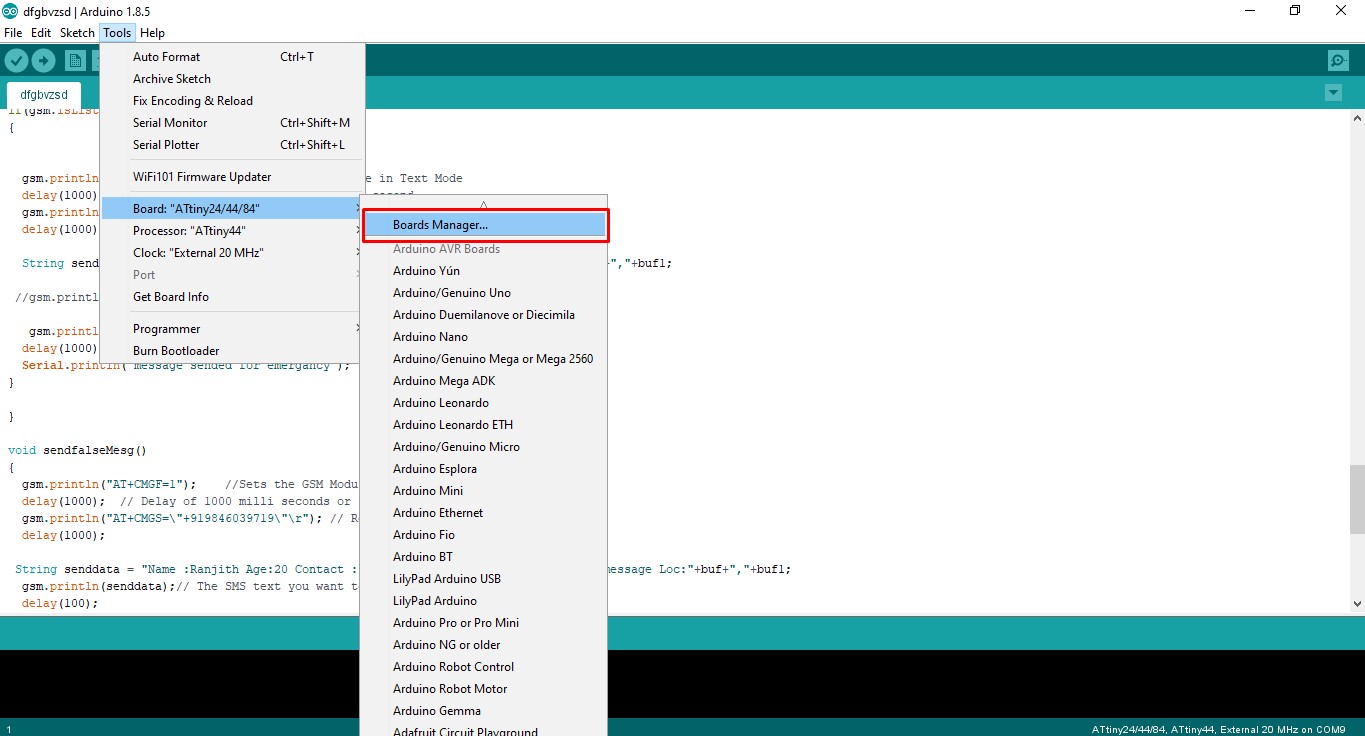Expand the Board: ATtiny24/44/84 submenu
1365x736 pixels.
point(232,209)
